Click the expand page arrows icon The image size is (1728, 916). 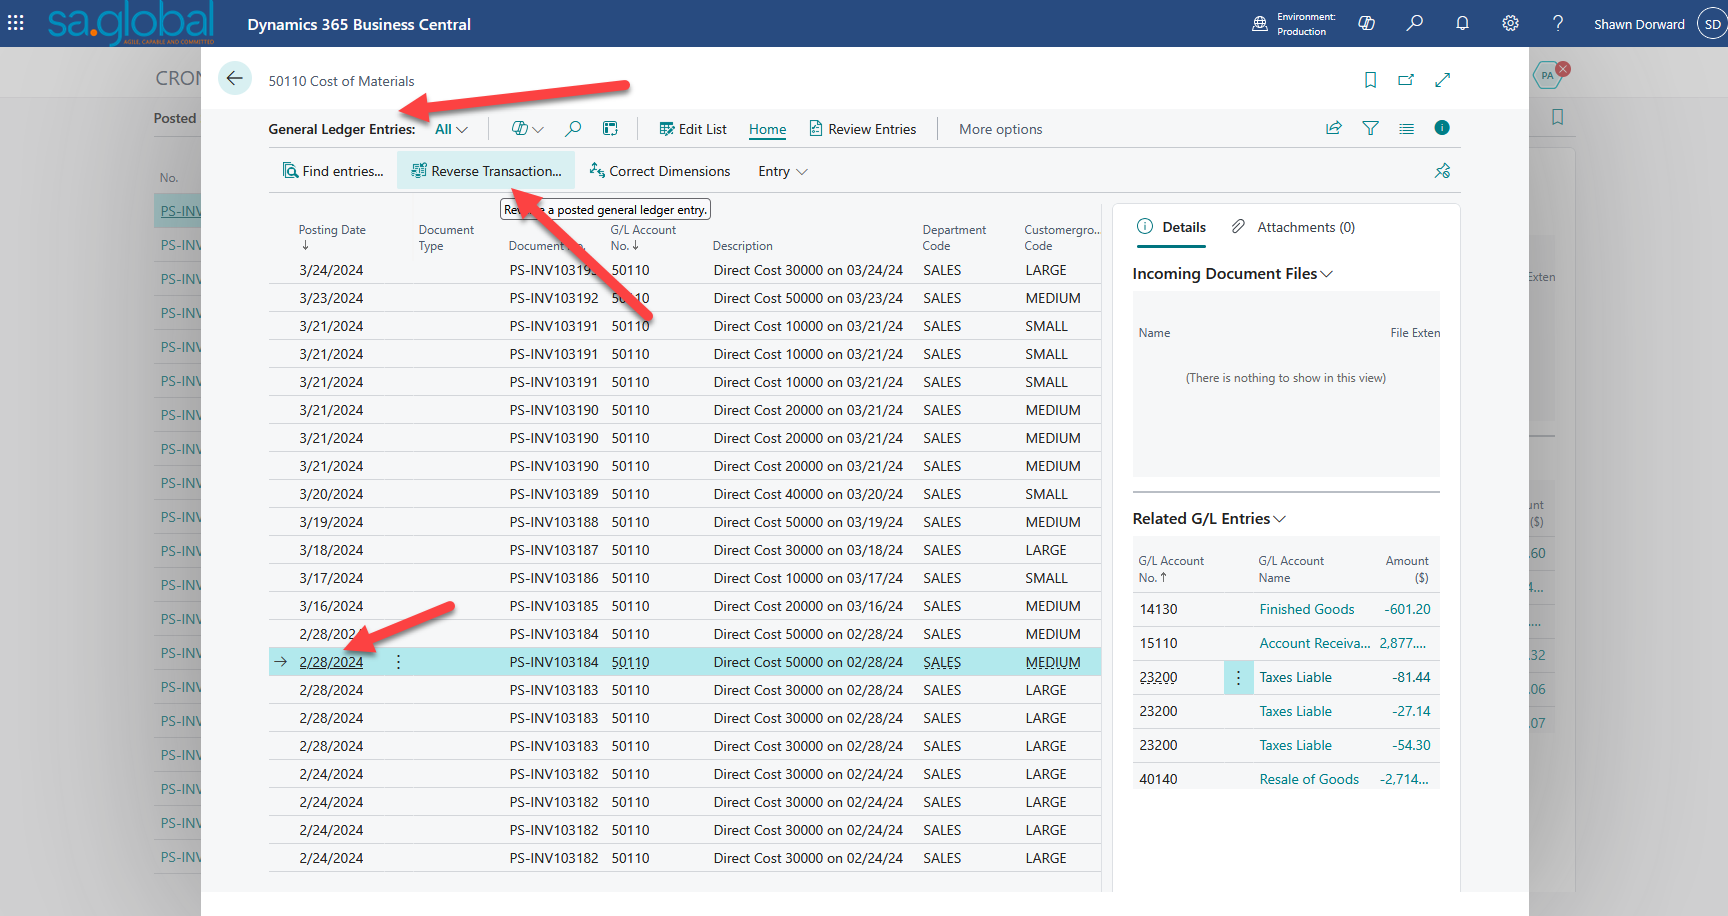(x=1442, y=80)
